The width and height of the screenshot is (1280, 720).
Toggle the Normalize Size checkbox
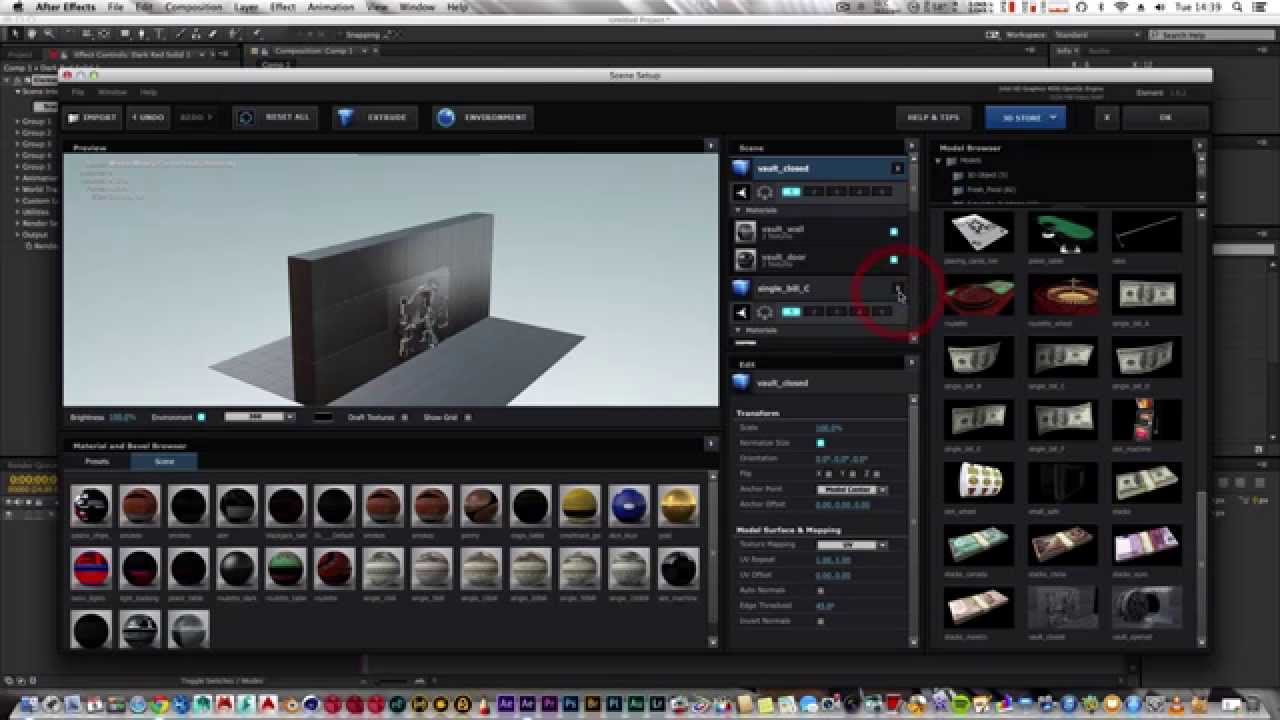820,443
